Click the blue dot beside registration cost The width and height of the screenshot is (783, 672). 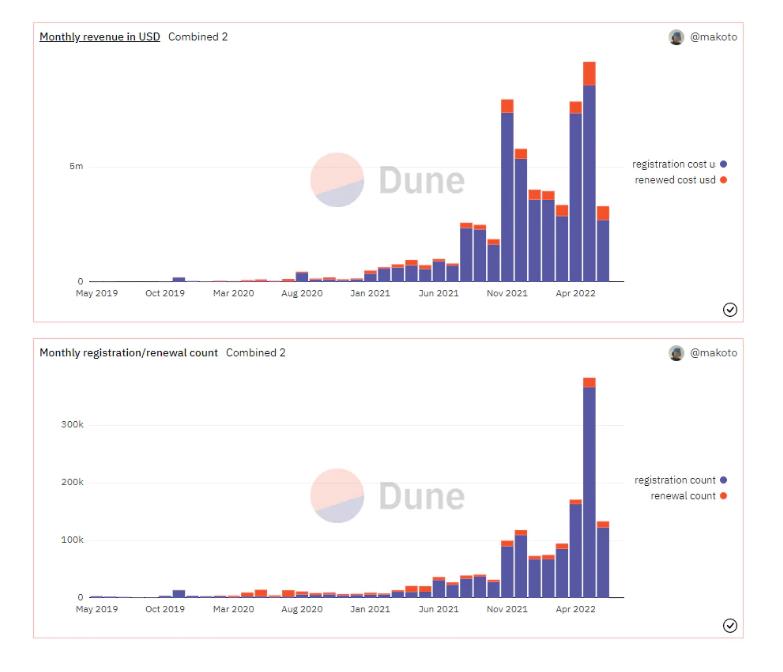pos(723,164)
